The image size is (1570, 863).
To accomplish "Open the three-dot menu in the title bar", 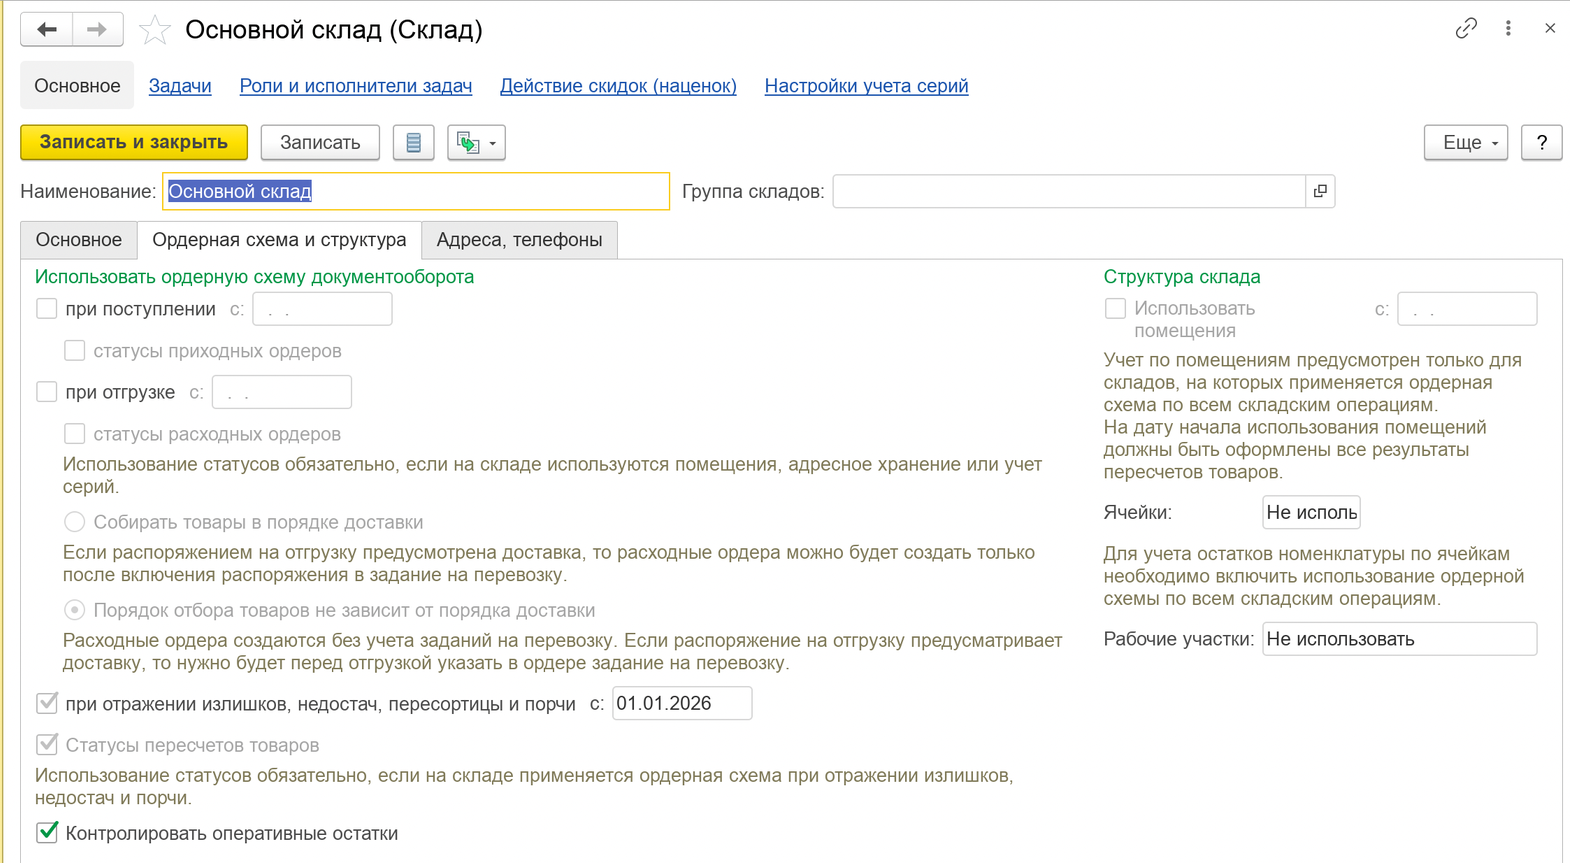I will coord(1508,28).
